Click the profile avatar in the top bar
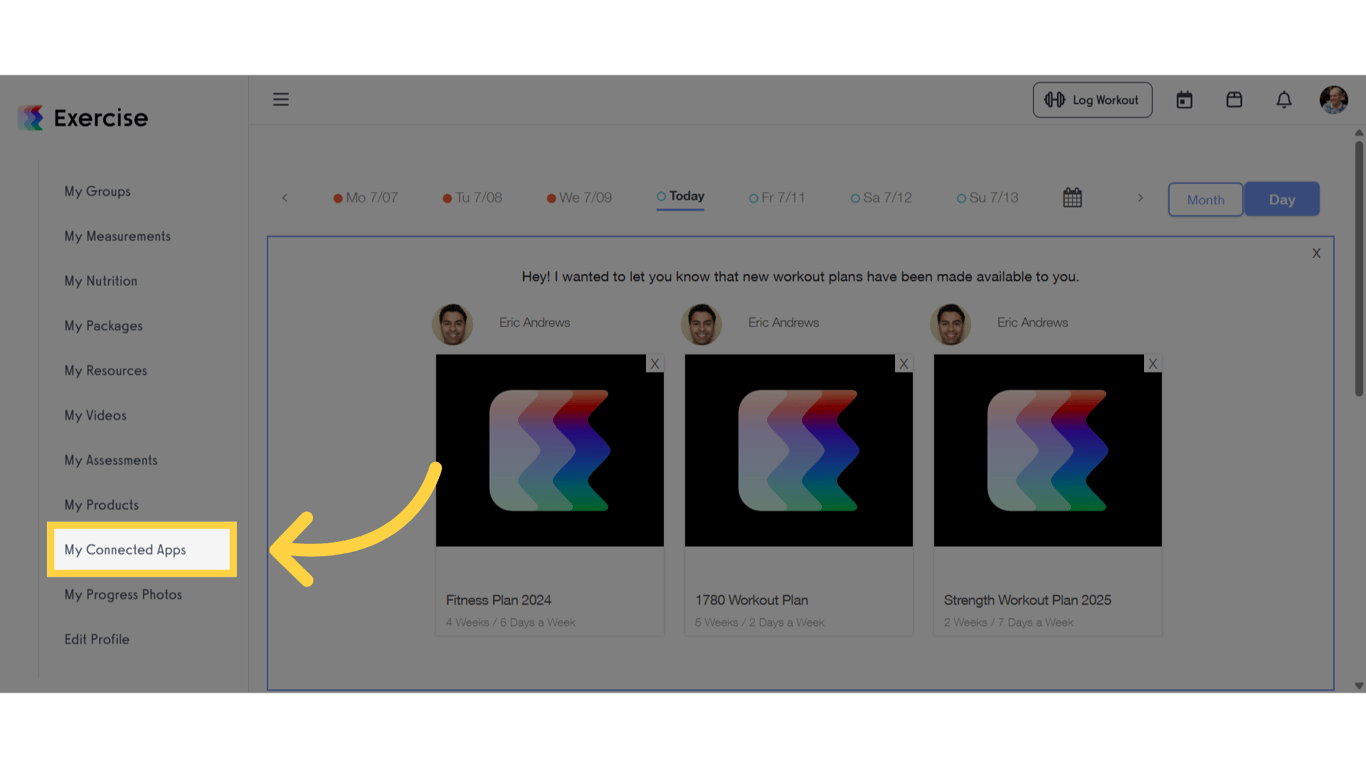The width and height of the screenshot is (1366, 768). coord(1334,99)
